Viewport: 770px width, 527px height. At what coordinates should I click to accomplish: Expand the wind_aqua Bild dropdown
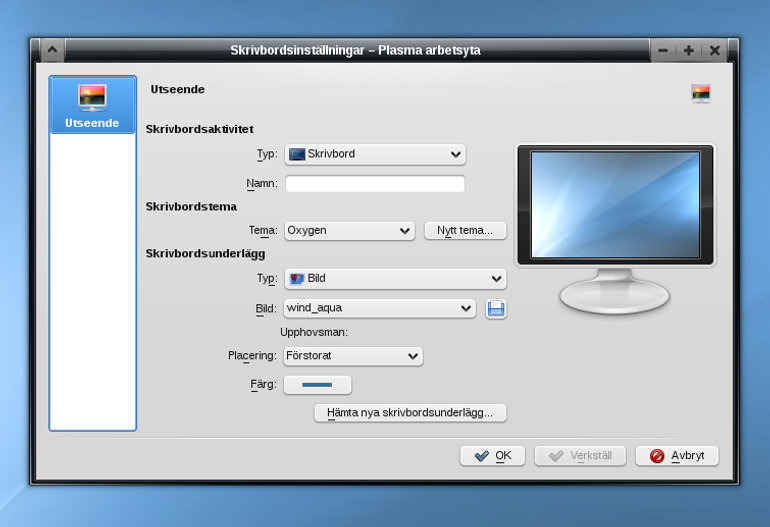click(380, 308)
